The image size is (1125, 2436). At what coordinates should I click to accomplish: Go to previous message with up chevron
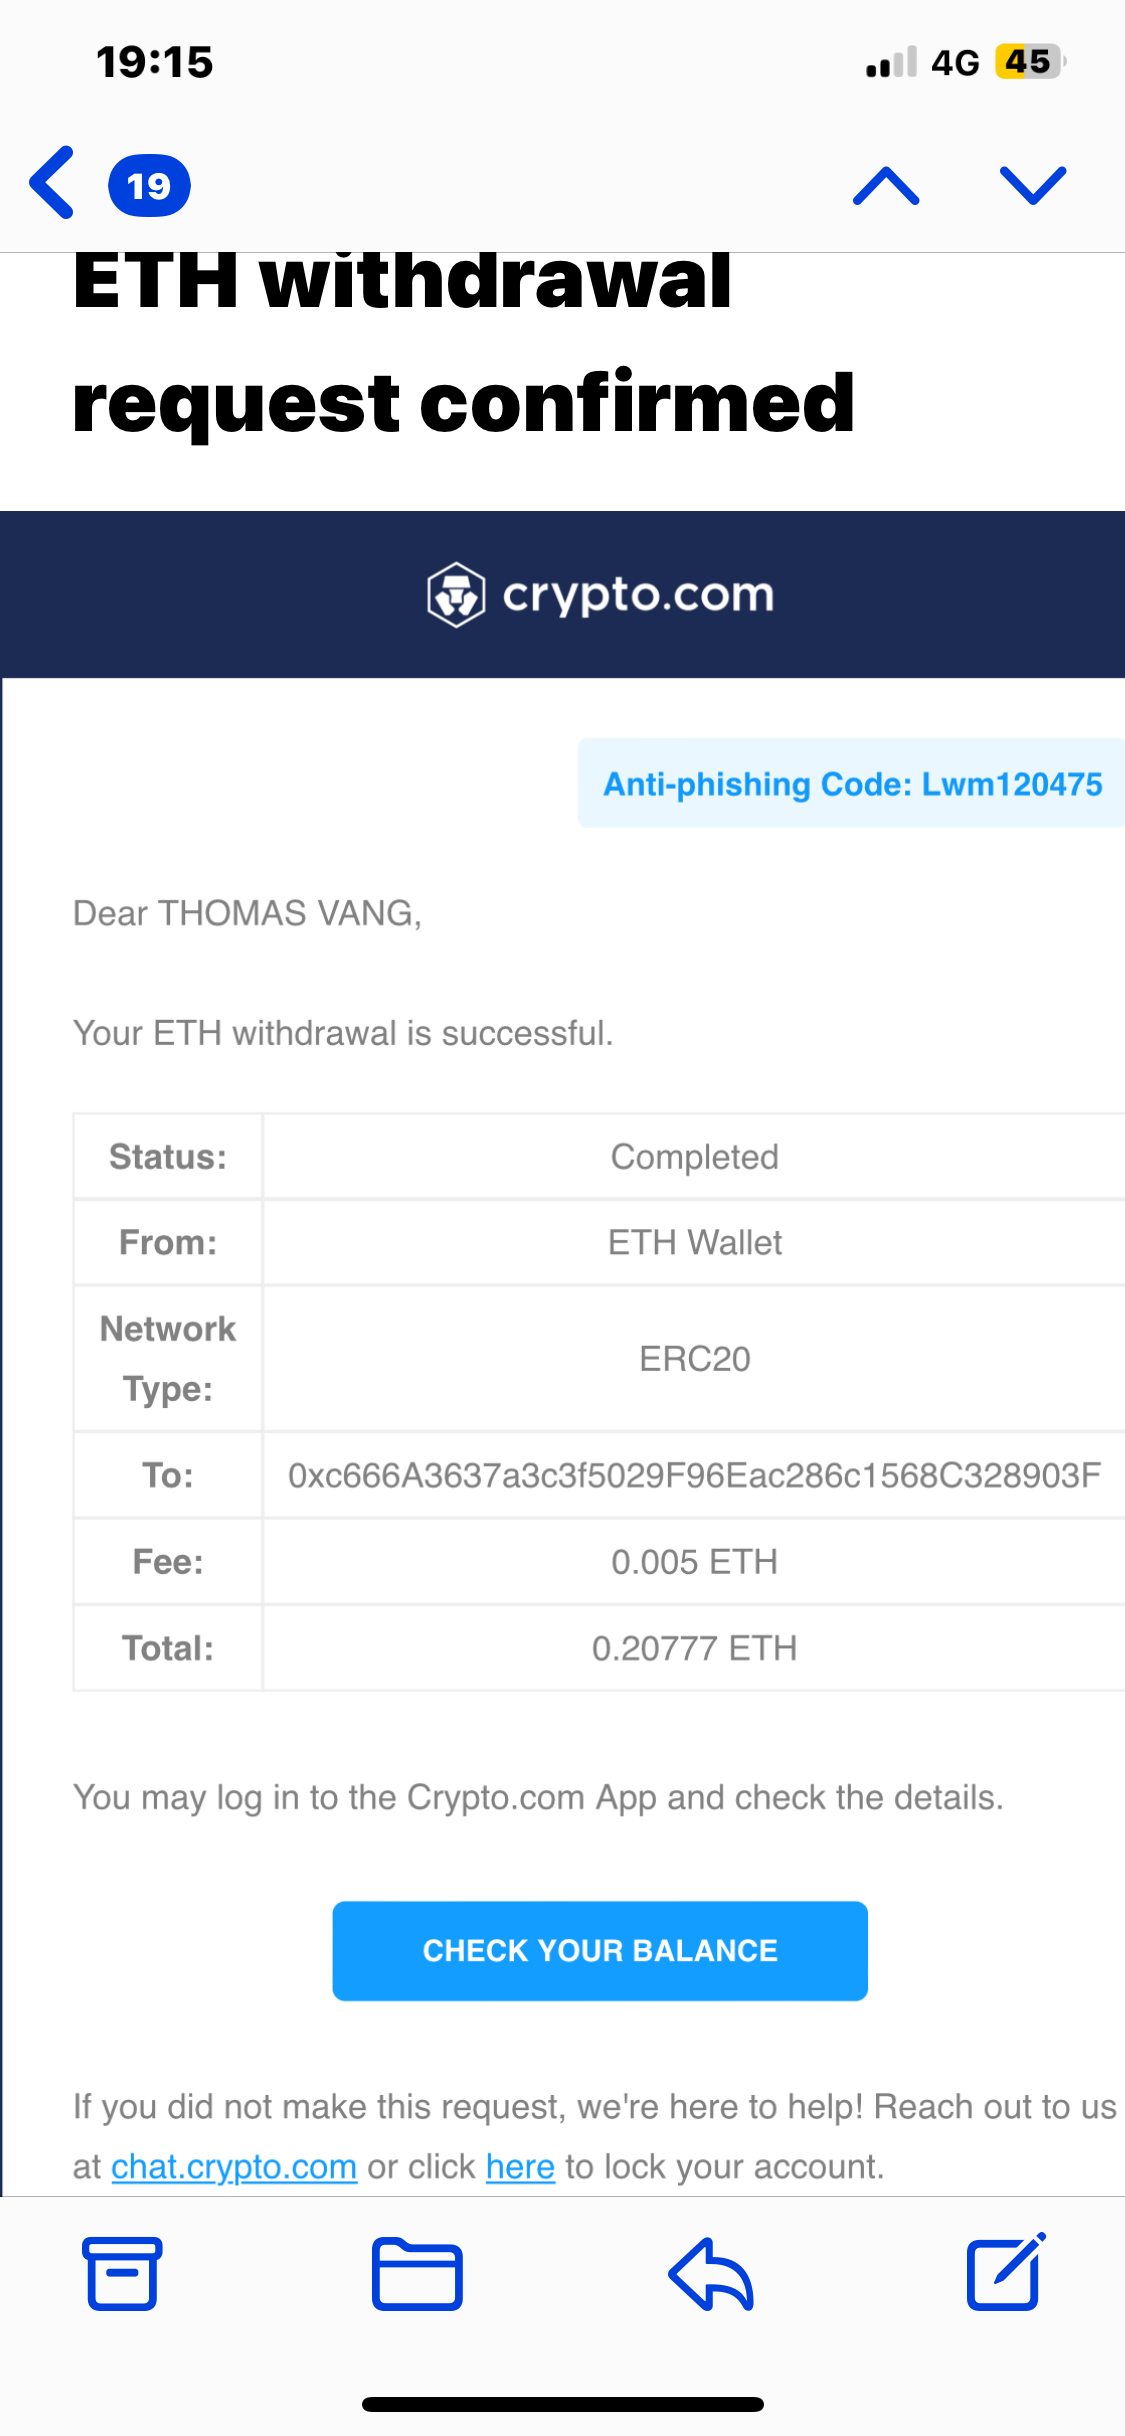[x=886, y=186]
